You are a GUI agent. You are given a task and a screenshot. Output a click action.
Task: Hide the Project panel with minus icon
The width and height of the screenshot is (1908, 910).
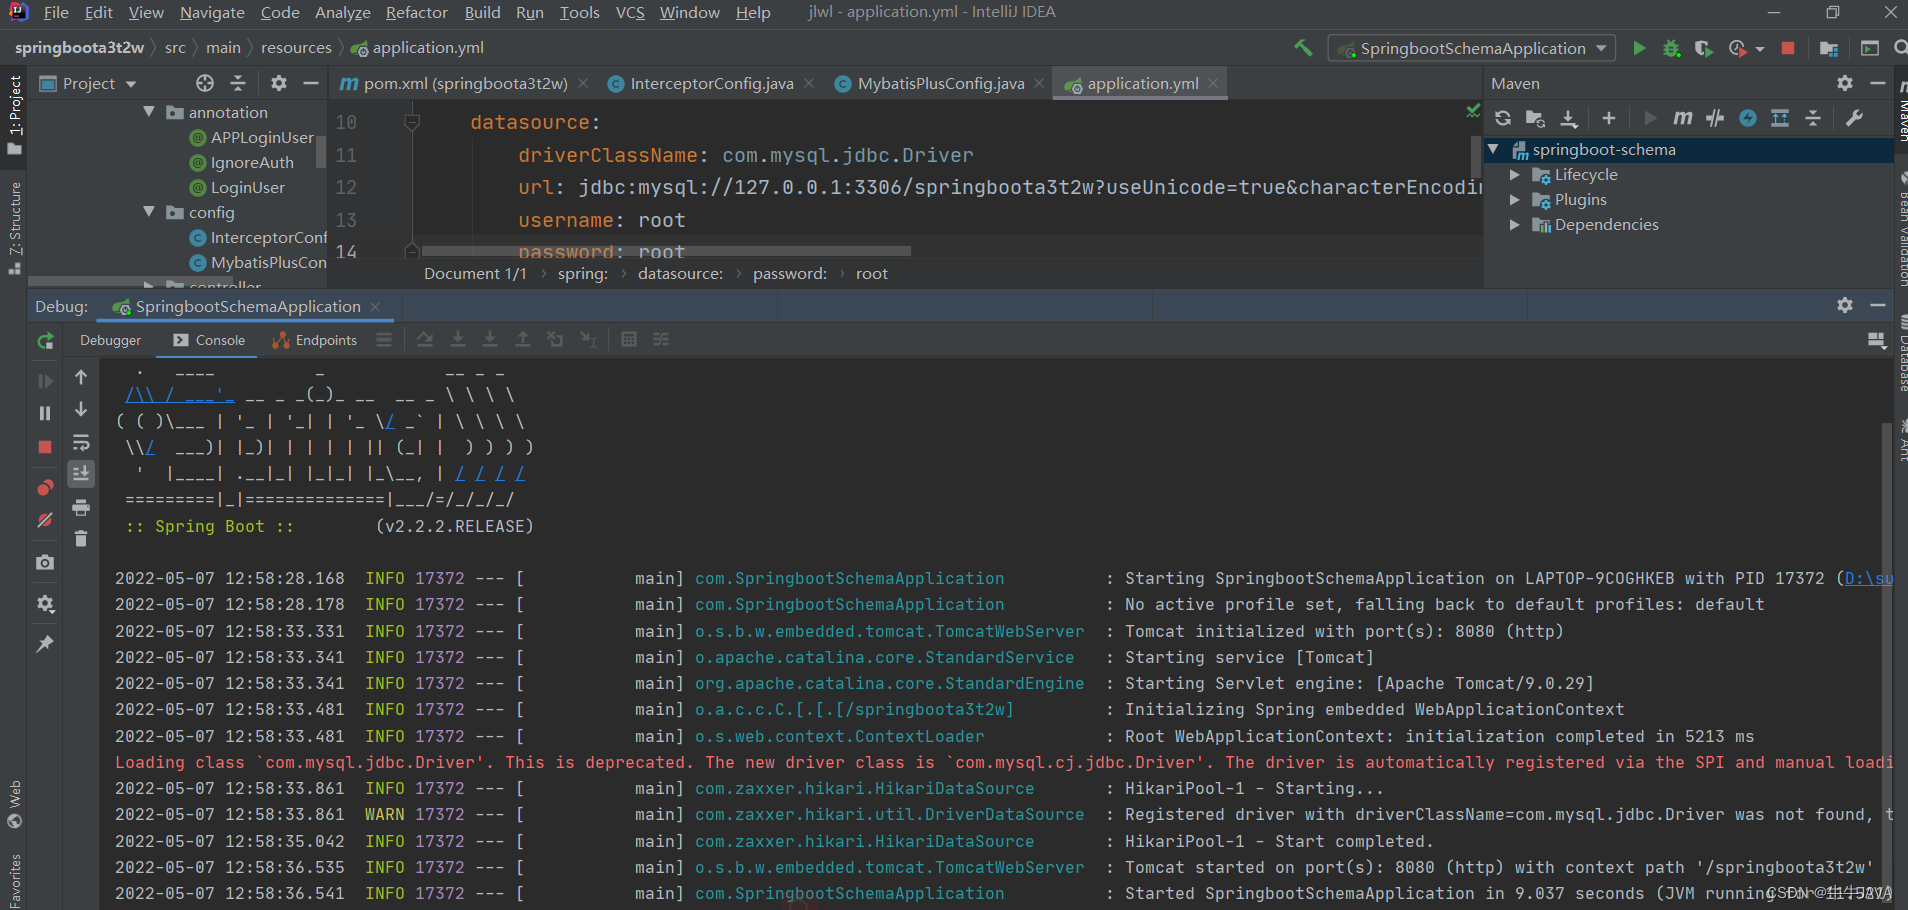pos(311,83)
